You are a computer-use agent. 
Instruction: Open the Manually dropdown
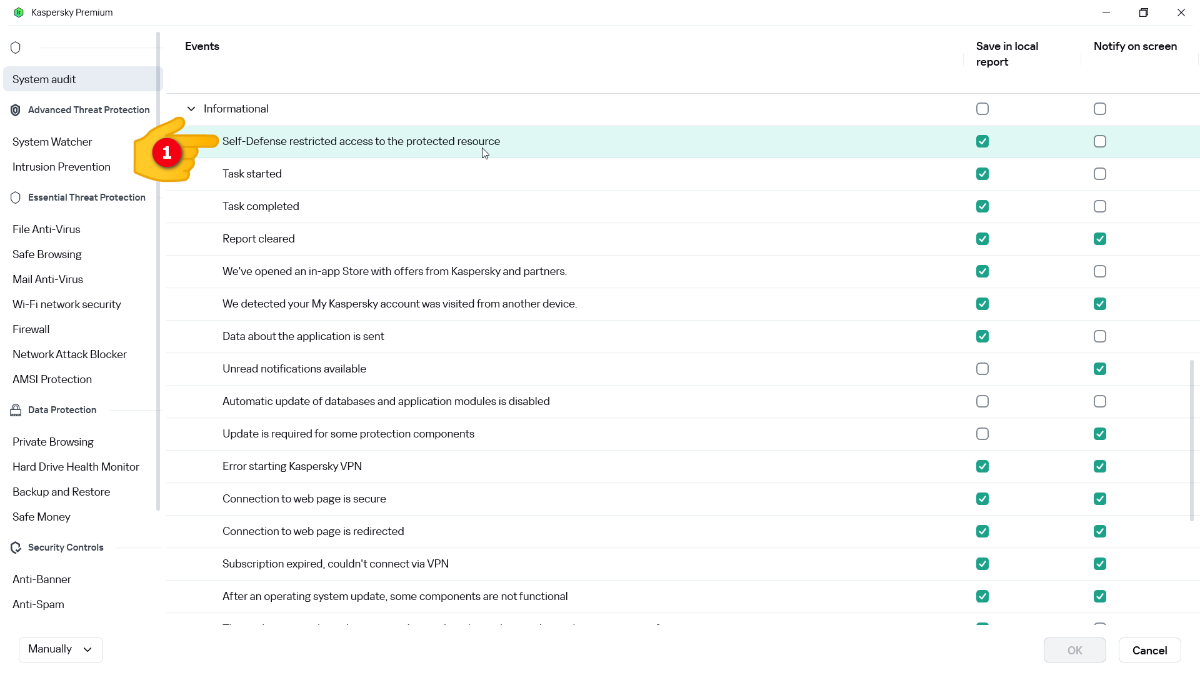[61, 650]
